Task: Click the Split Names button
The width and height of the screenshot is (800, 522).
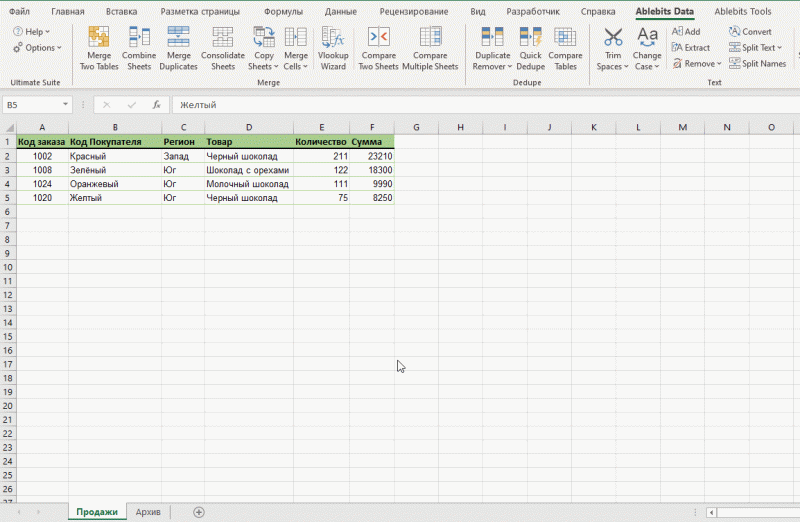Action: (x=758, y=63)
